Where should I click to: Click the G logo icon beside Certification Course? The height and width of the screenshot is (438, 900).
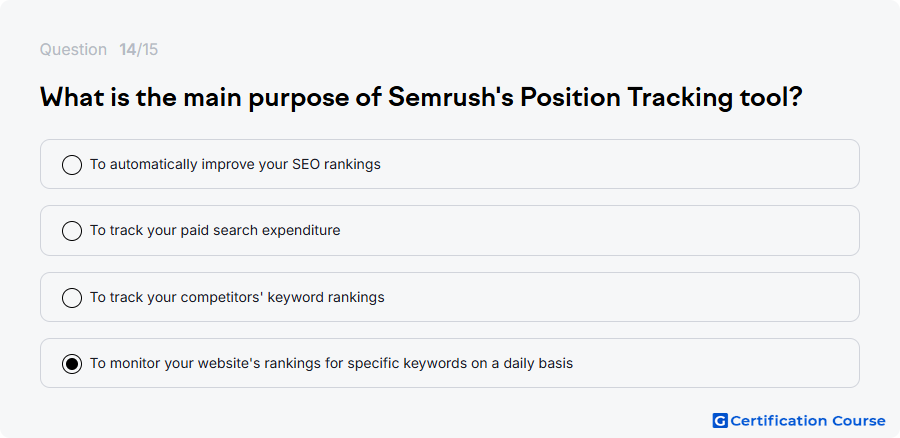point(720,421)
